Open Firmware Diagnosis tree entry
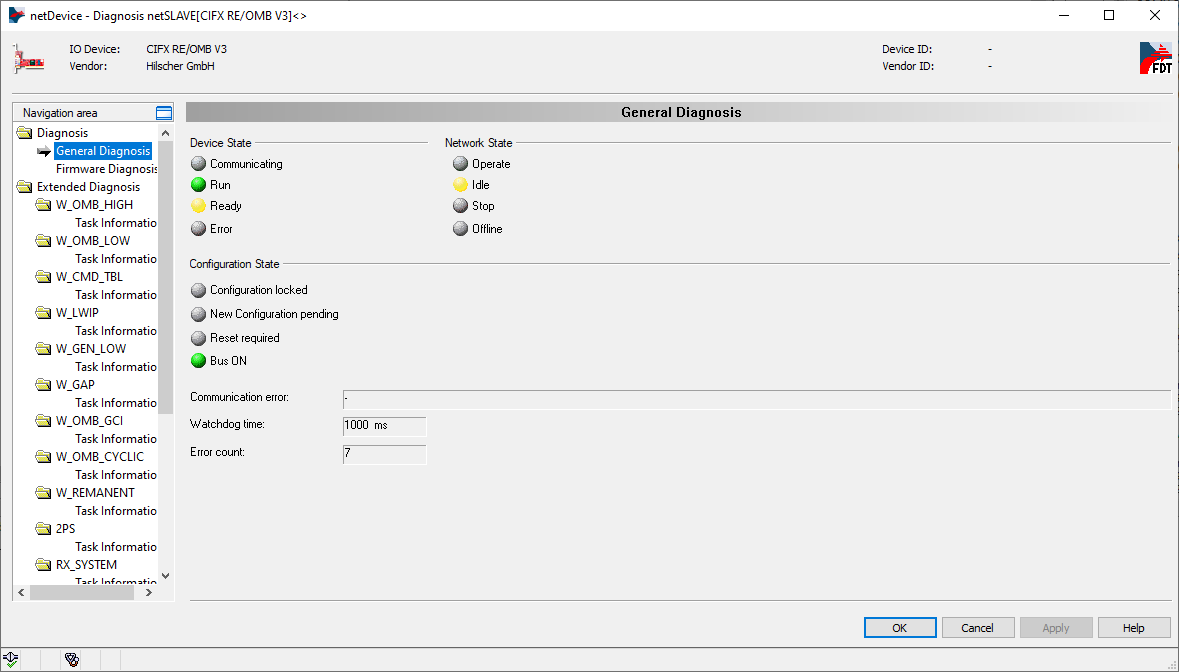1179x672 pixels. [106, 169]
